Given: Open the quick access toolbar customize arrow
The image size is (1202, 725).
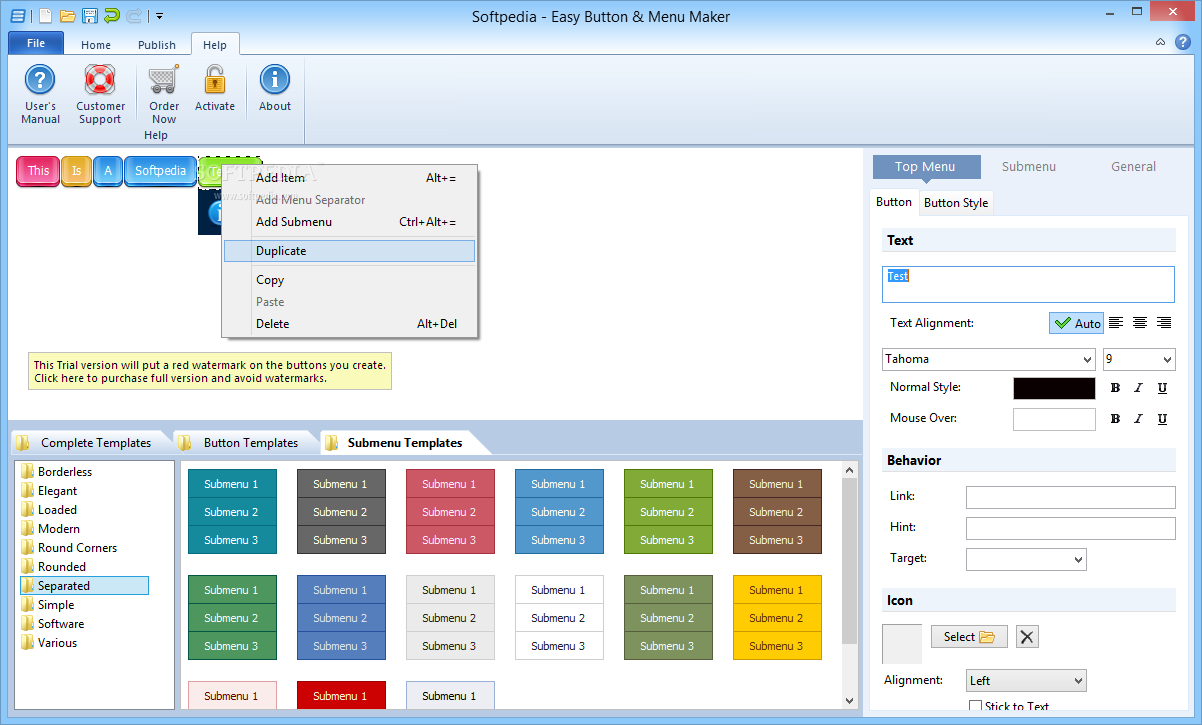Looking at the screenshot, I should coord(159,16).
